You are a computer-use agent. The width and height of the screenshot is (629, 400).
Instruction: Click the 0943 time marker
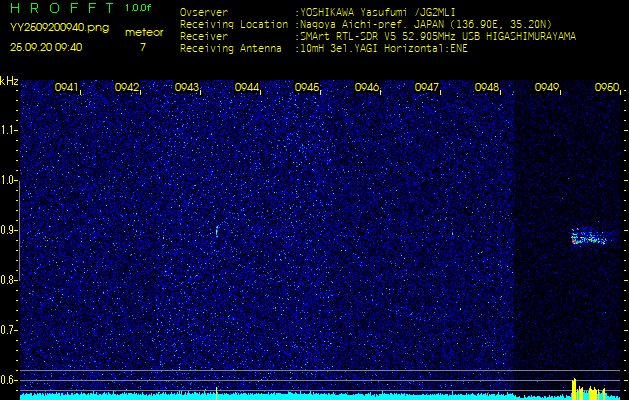click(x=187, y=87)
